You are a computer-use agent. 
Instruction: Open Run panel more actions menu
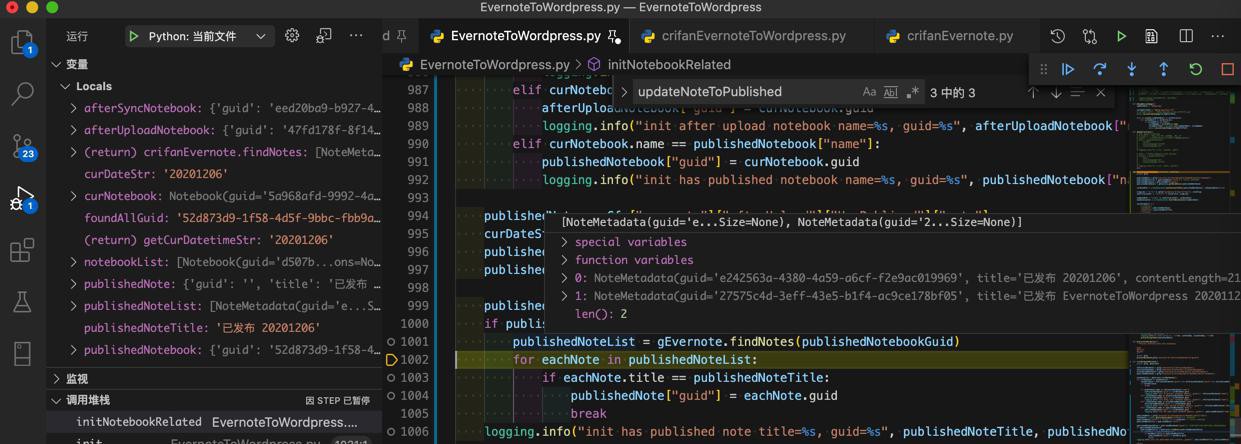click(x=356, y=36)
